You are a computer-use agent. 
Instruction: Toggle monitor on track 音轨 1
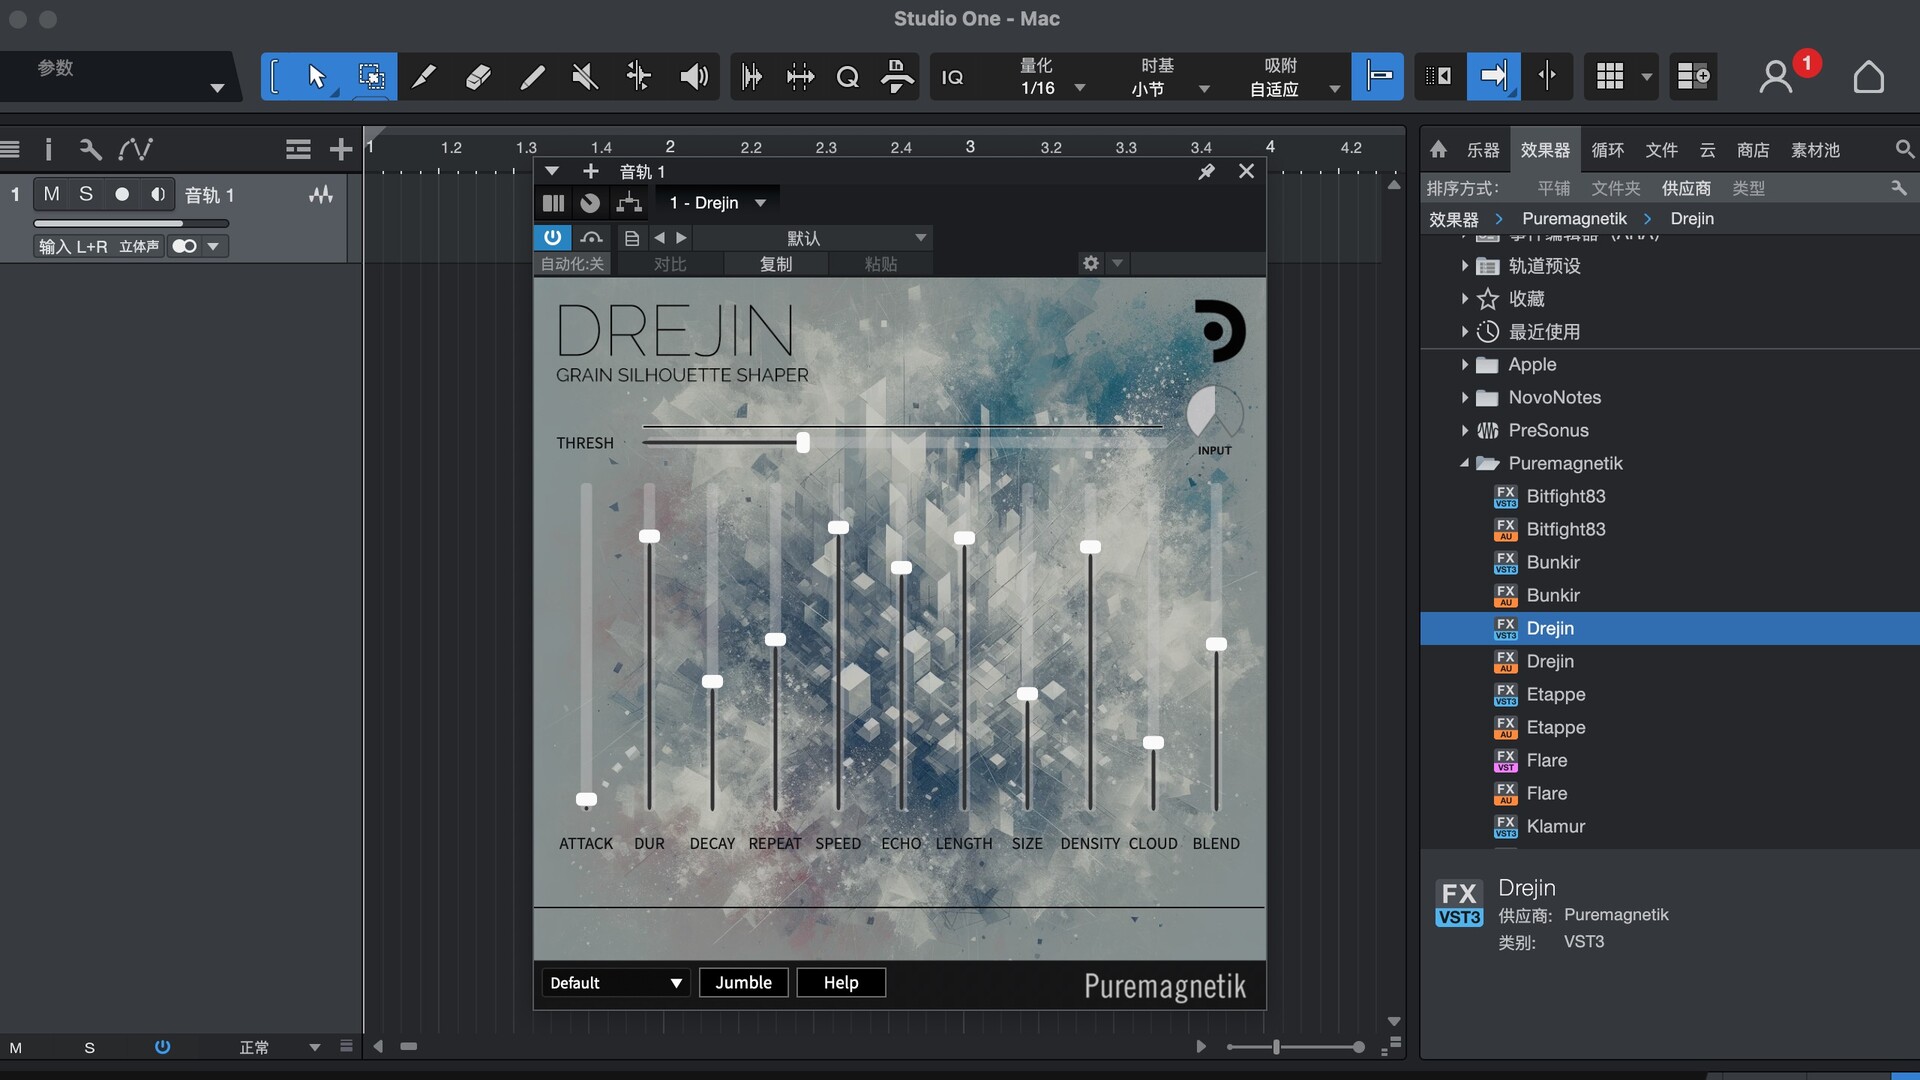(x=157, y=194)
